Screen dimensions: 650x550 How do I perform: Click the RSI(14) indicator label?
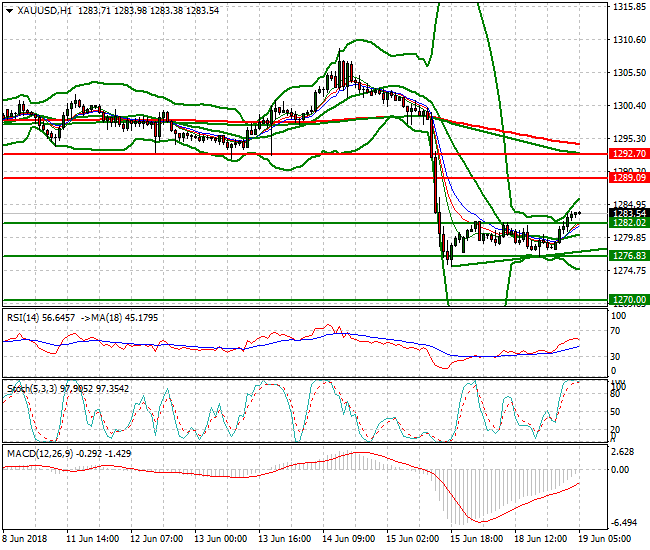27,317
